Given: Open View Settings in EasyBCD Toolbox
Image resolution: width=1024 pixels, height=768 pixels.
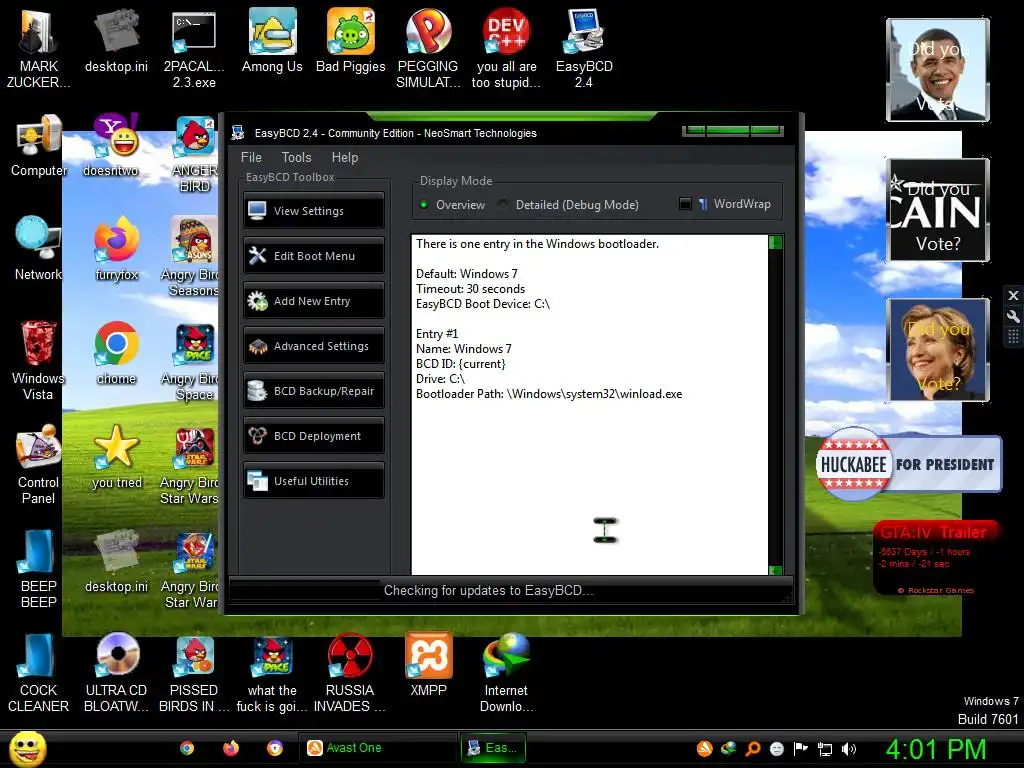Looking at the screenshot, I should (313, 210).
